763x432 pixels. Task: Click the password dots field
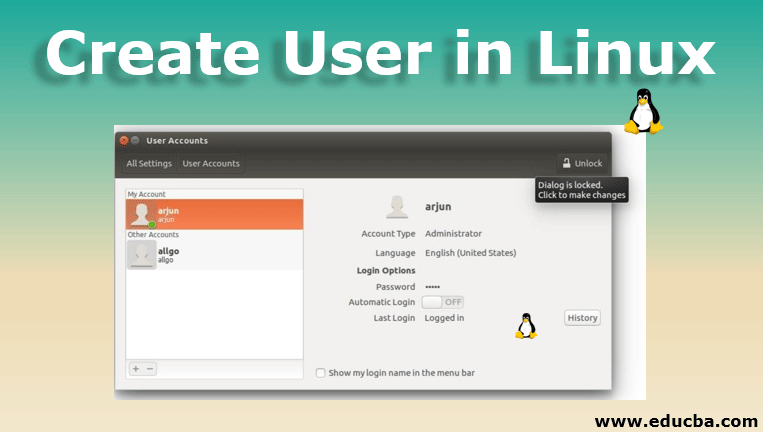[x=433, y=287]
